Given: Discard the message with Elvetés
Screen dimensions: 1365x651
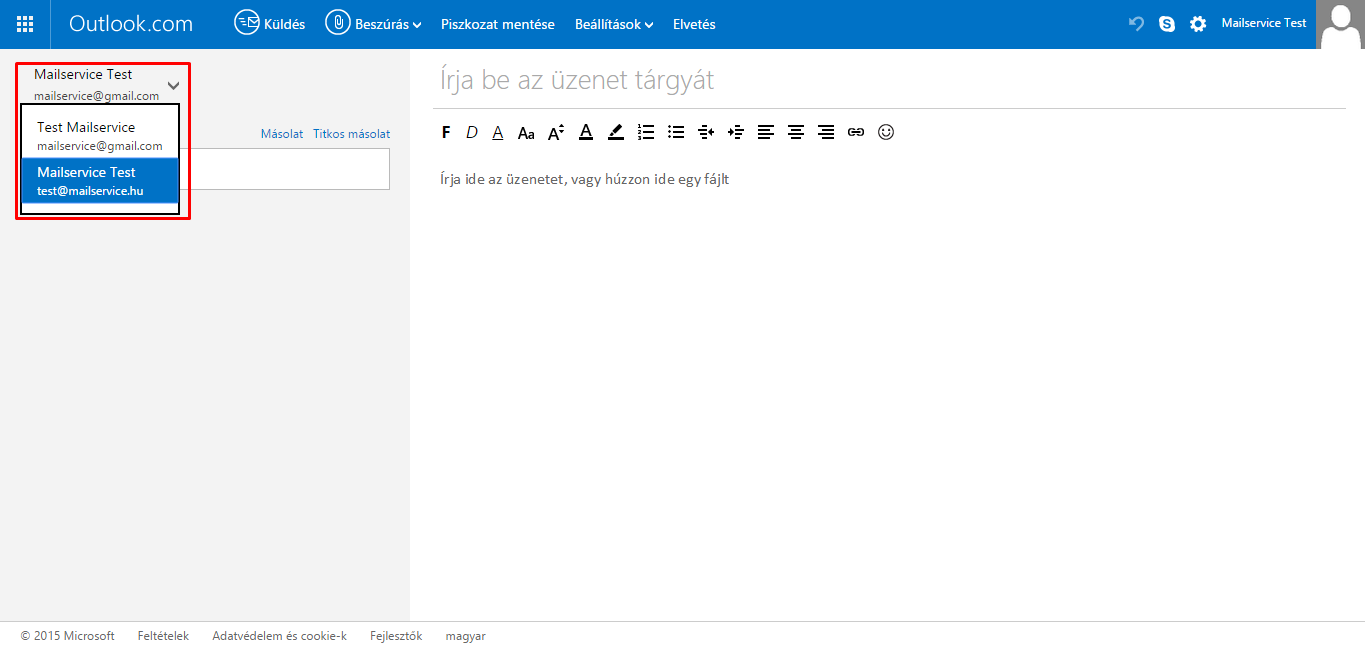Looking at the screenshot, I should (694, 24).
